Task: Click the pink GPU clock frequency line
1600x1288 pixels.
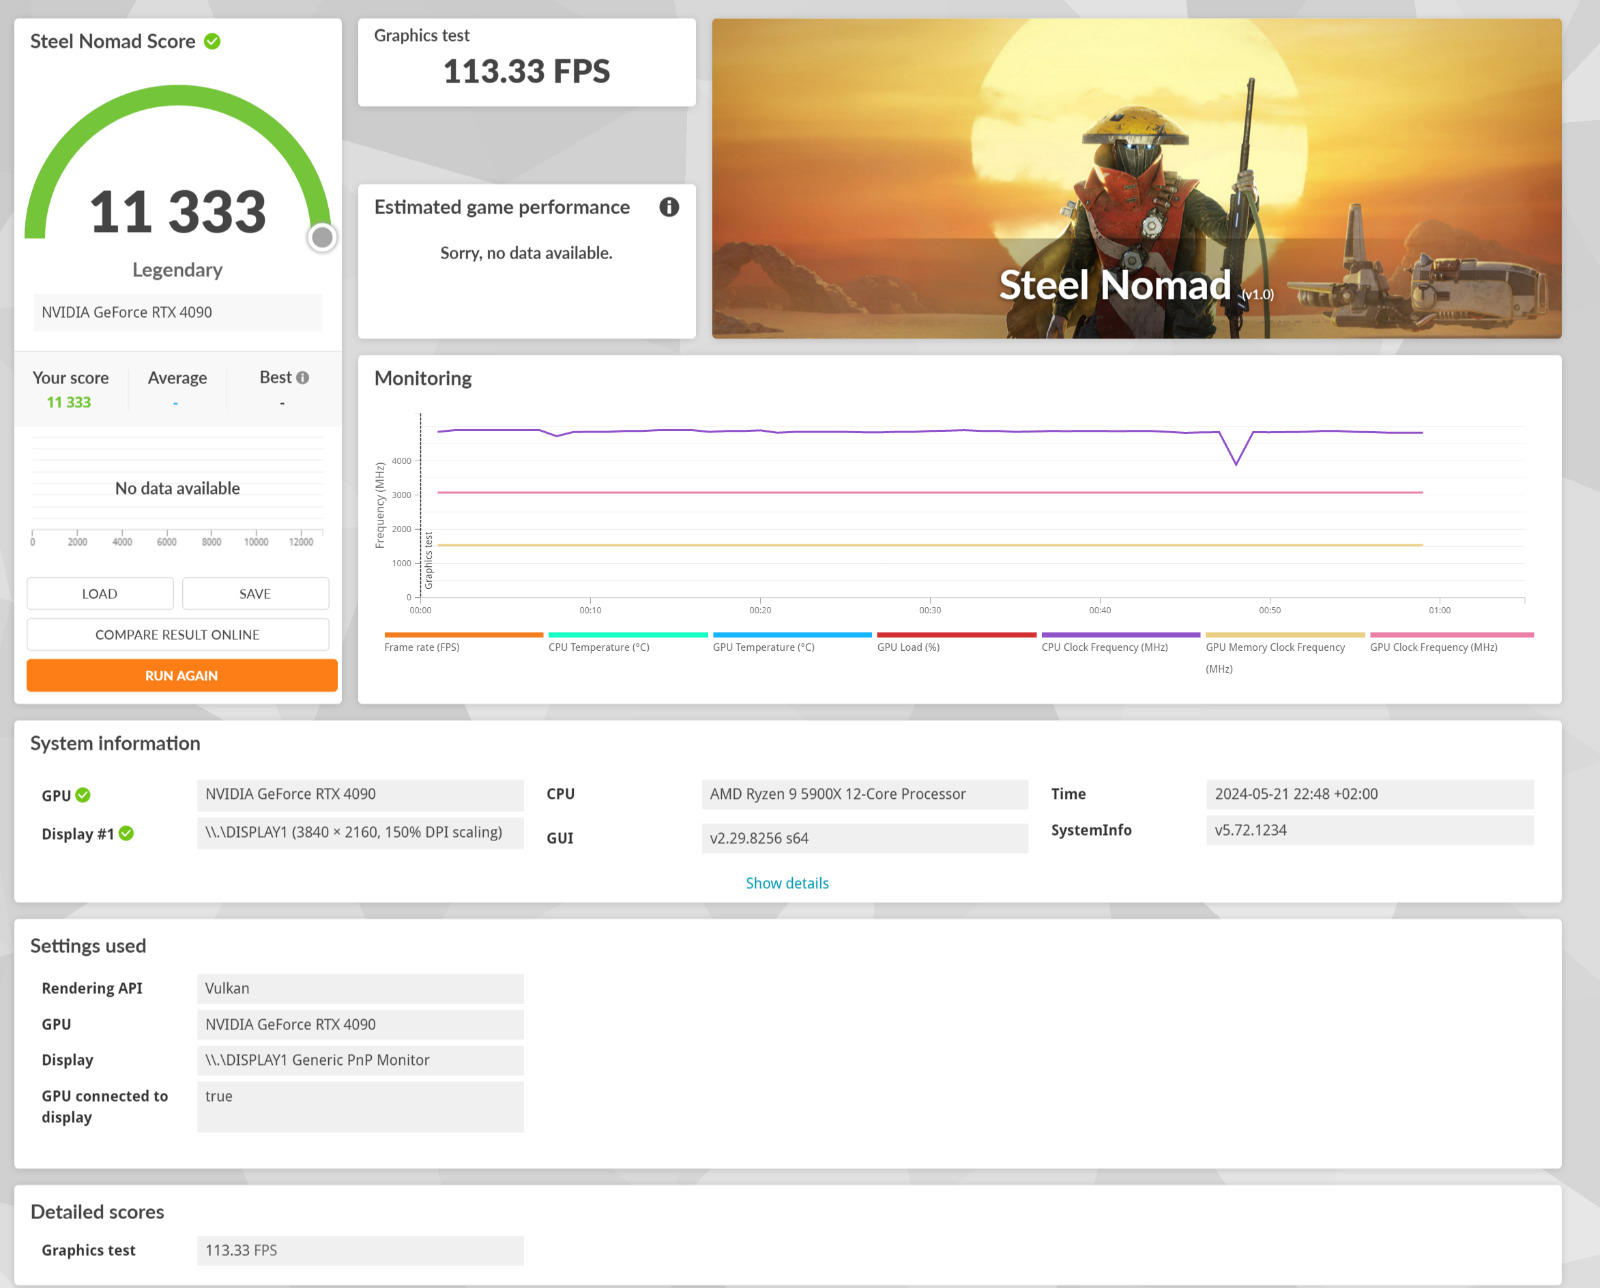Action: click(930, 492)
